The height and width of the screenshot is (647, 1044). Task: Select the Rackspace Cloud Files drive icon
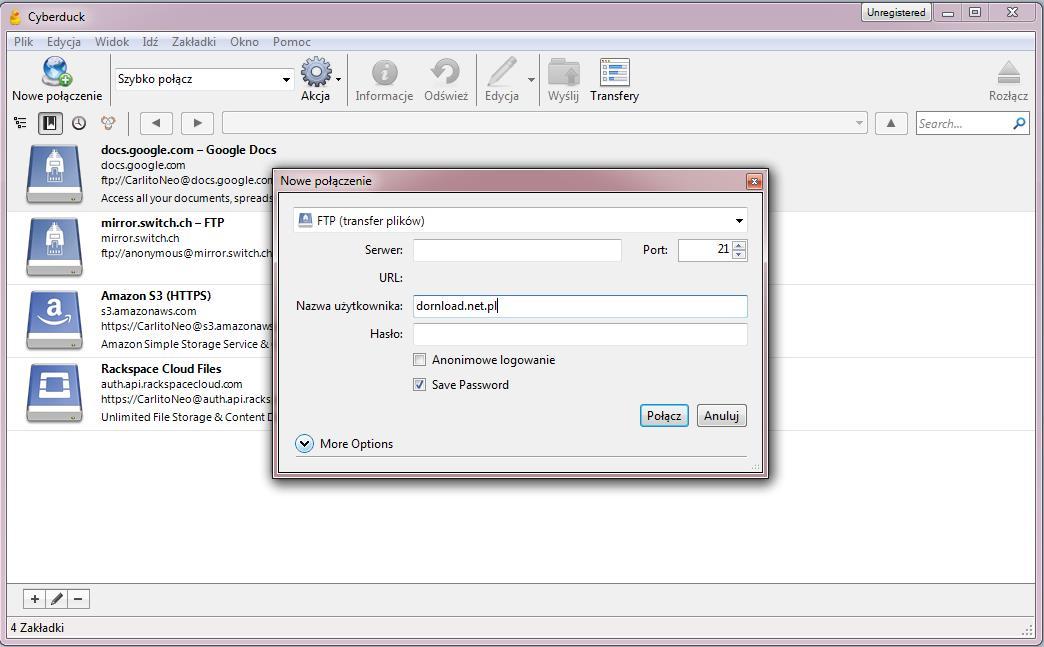coord(55,393)
